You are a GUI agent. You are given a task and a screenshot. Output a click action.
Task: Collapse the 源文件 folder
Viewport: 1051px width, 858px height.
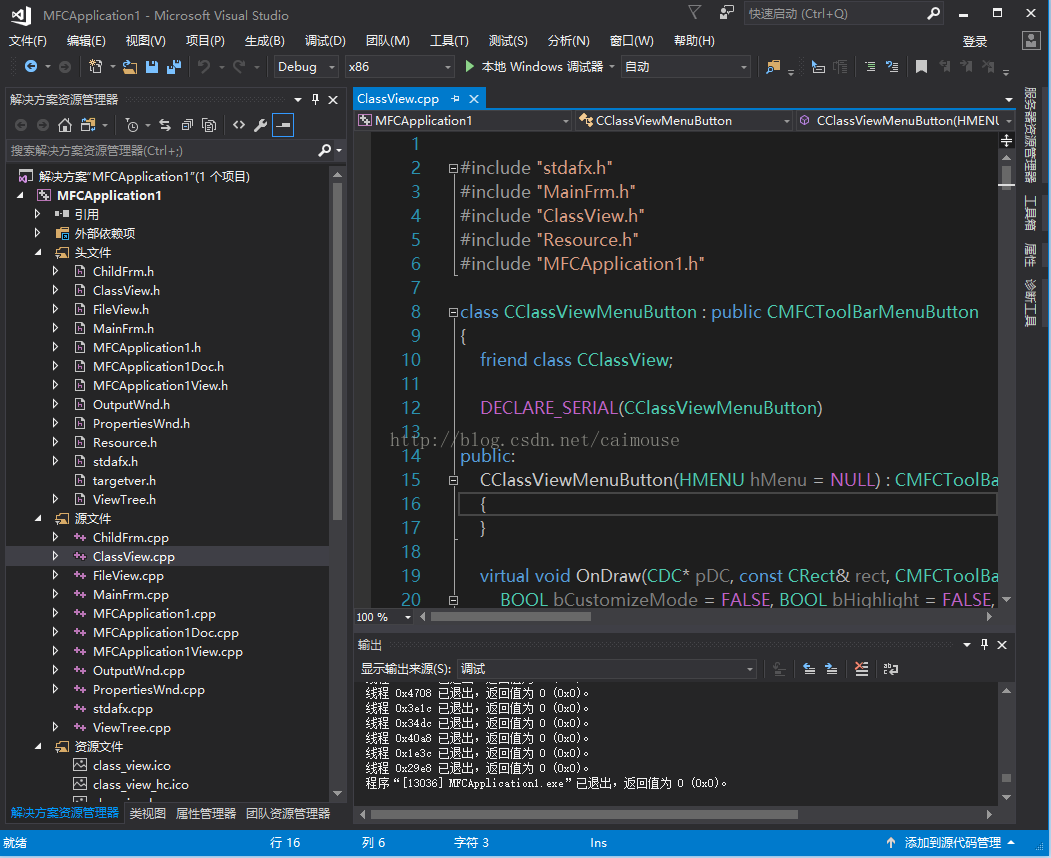(38, 519)
